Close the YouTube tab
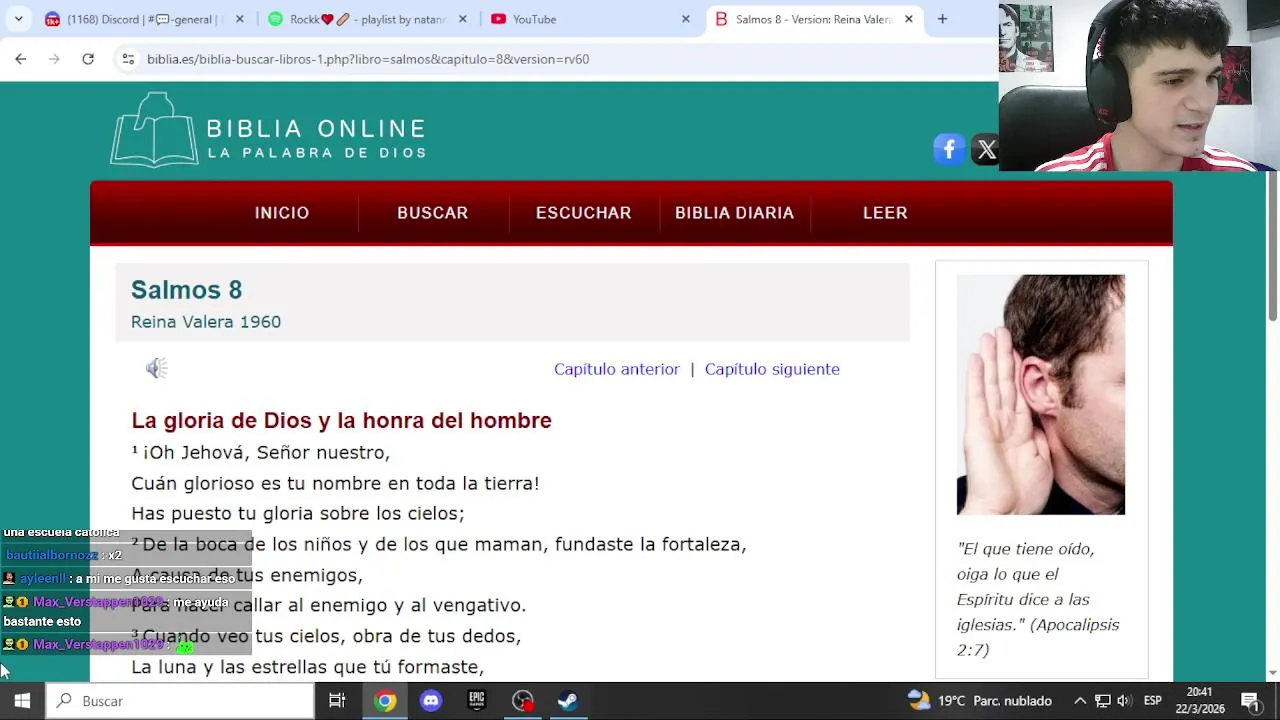Image resolution: width=1280 pixels, height=720 pixels. tap(685, 19)
